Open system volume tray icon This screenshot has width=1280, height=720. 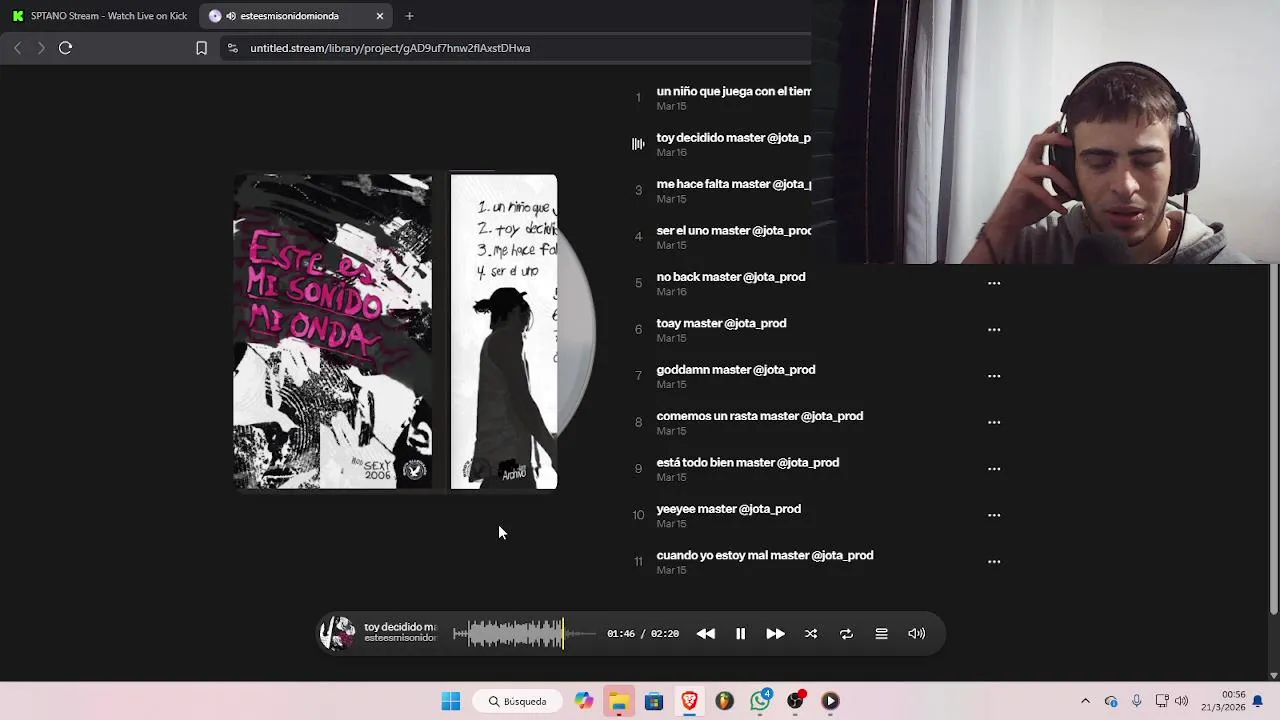click(x=1181, y=701)
